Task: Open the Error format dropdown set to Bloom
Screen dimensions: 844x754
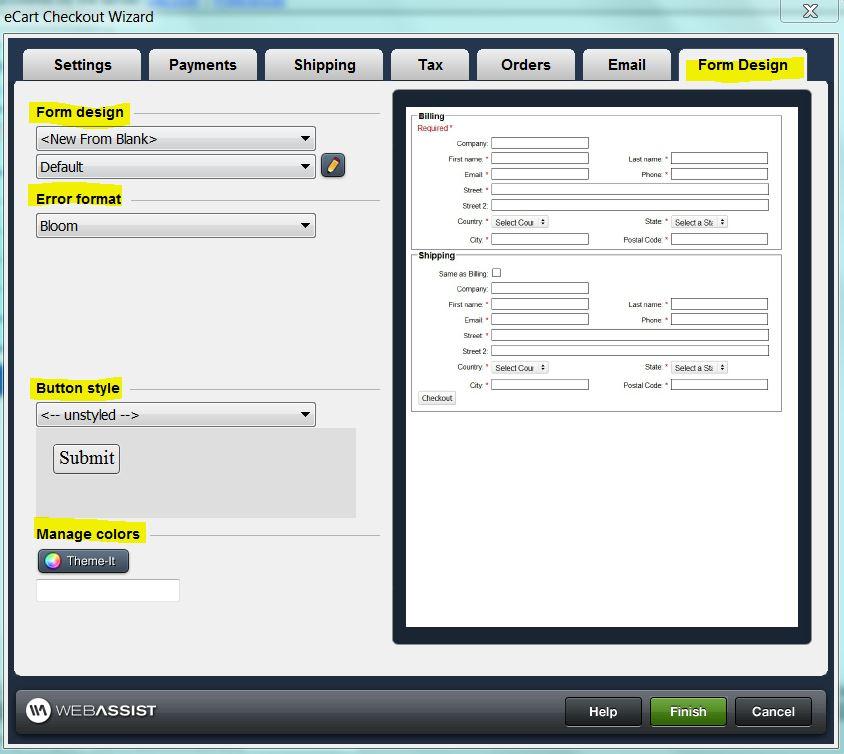Action: (175, 225)
